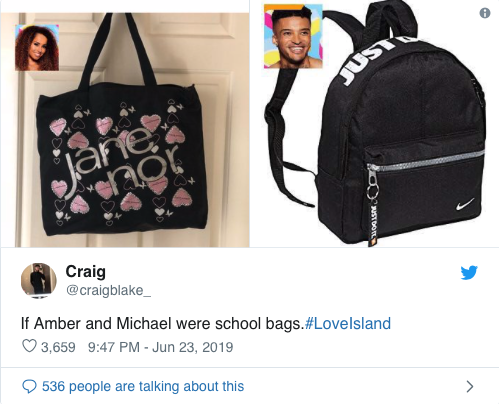The height and width of the screenshot is (404, 499).
Task: Click the 3,659 likes count
Action: [58, 347]
